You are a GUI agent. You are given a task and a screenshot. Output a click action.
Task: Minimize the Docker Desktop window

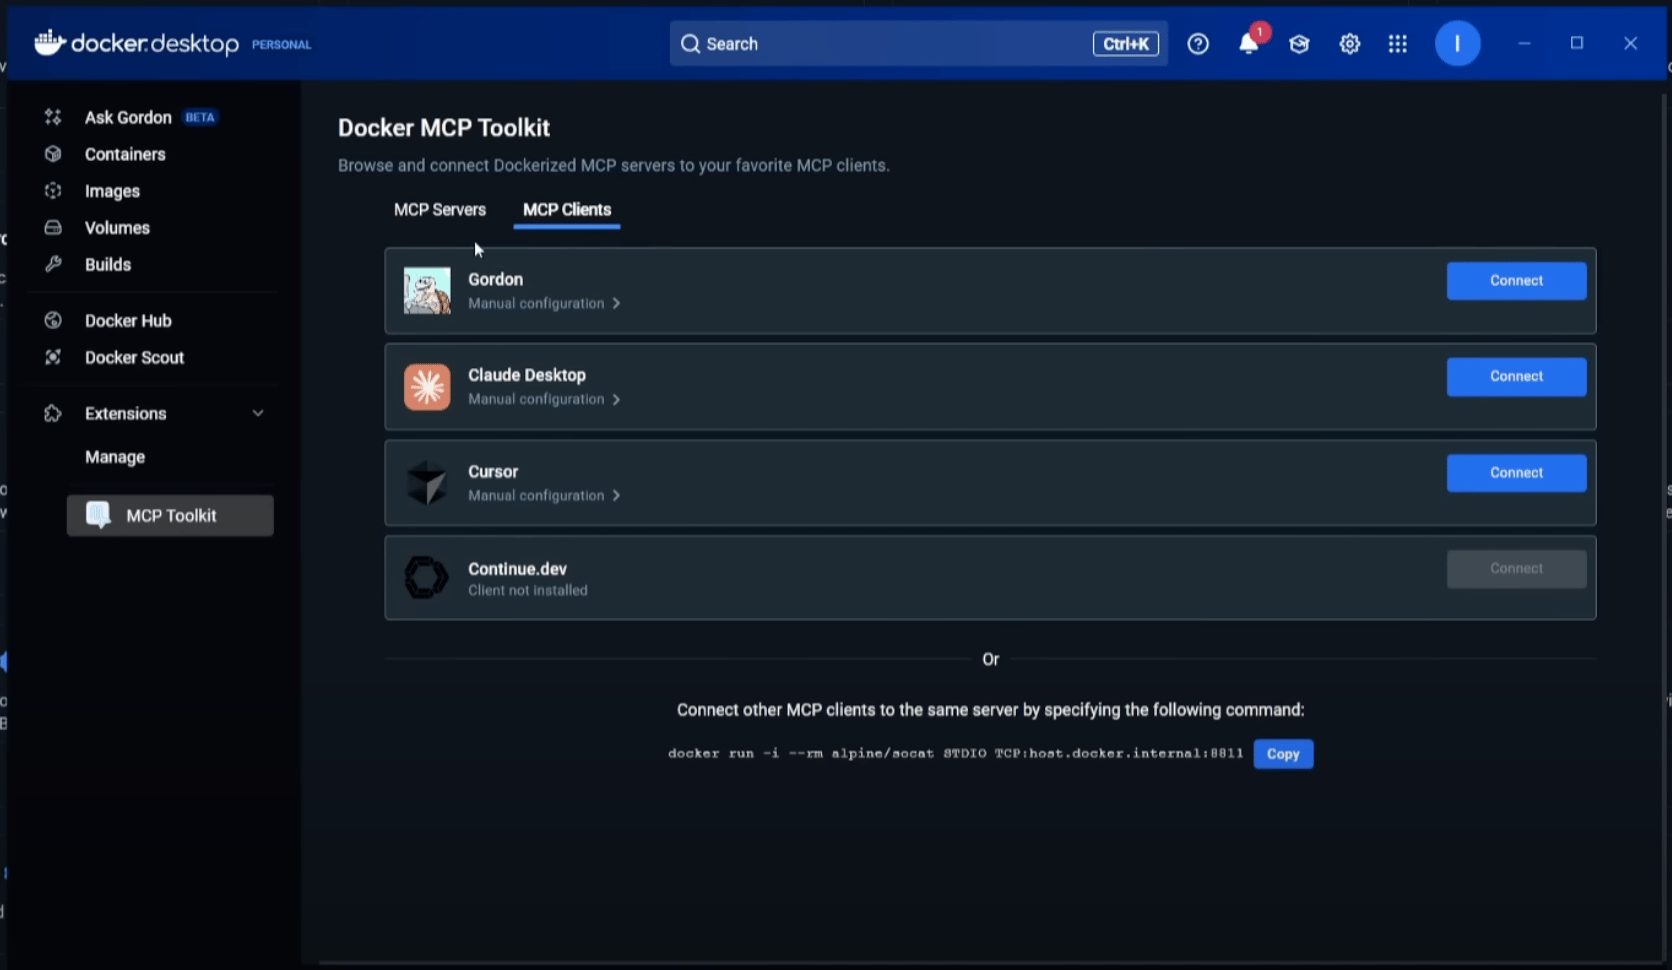pyautogui.click(x=1524, y=44)
